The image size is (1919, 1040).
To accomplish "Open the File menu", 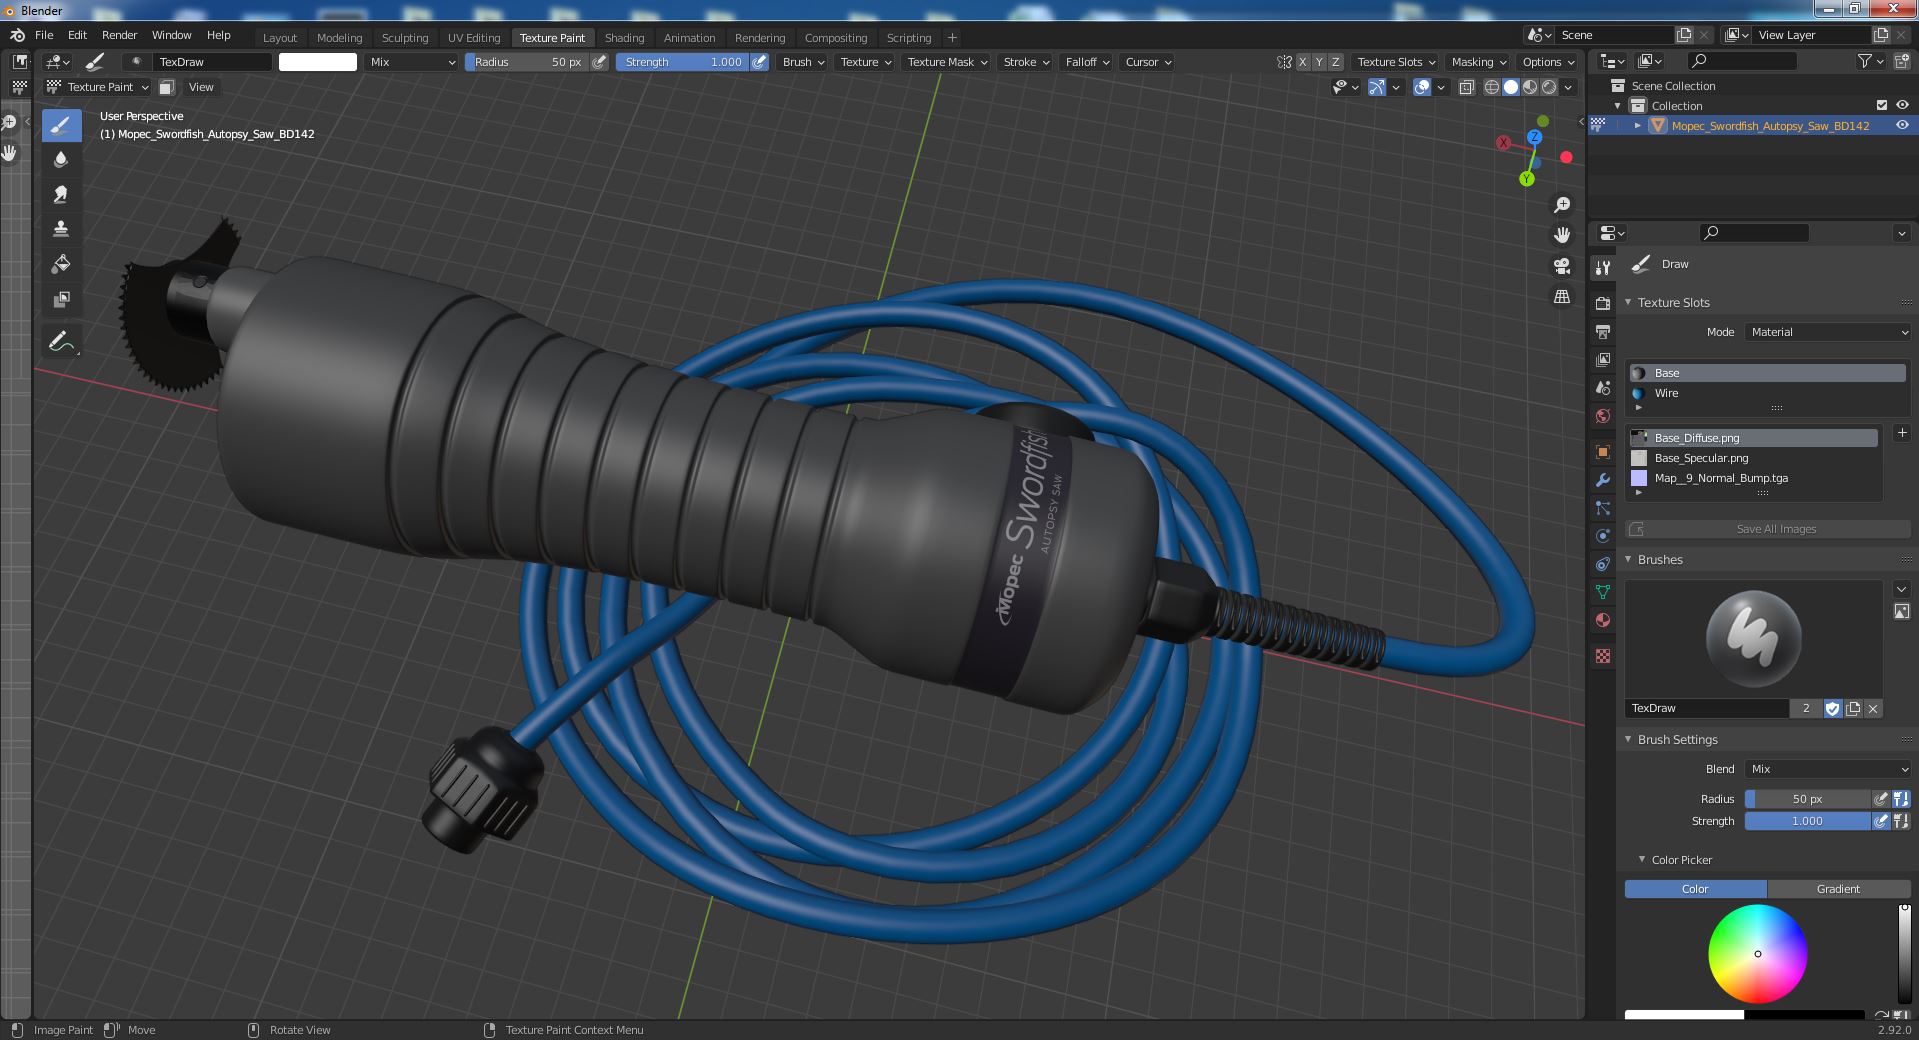I will point(44,35).
